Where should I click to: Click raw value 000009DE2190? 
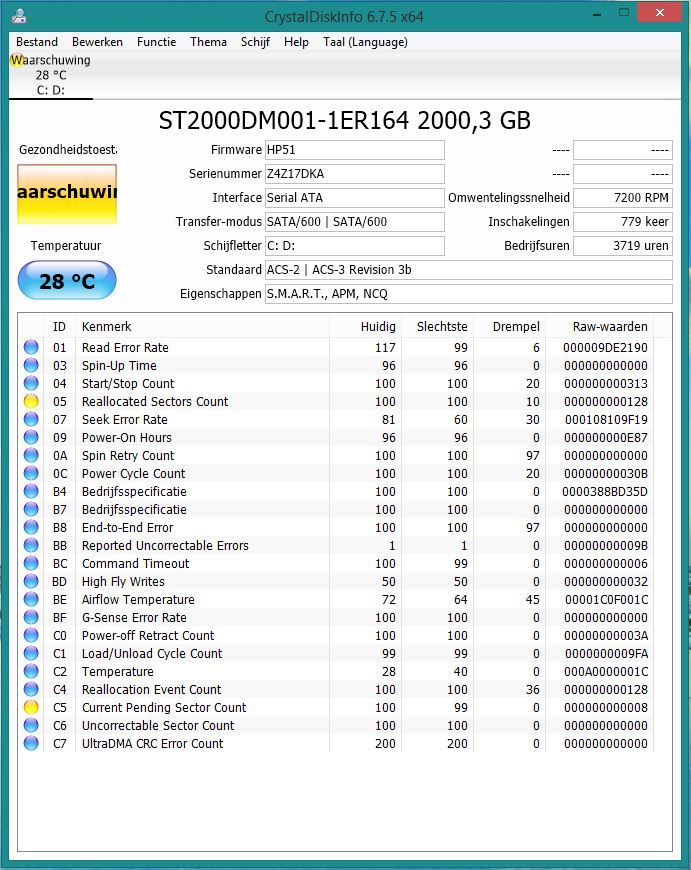605,348
